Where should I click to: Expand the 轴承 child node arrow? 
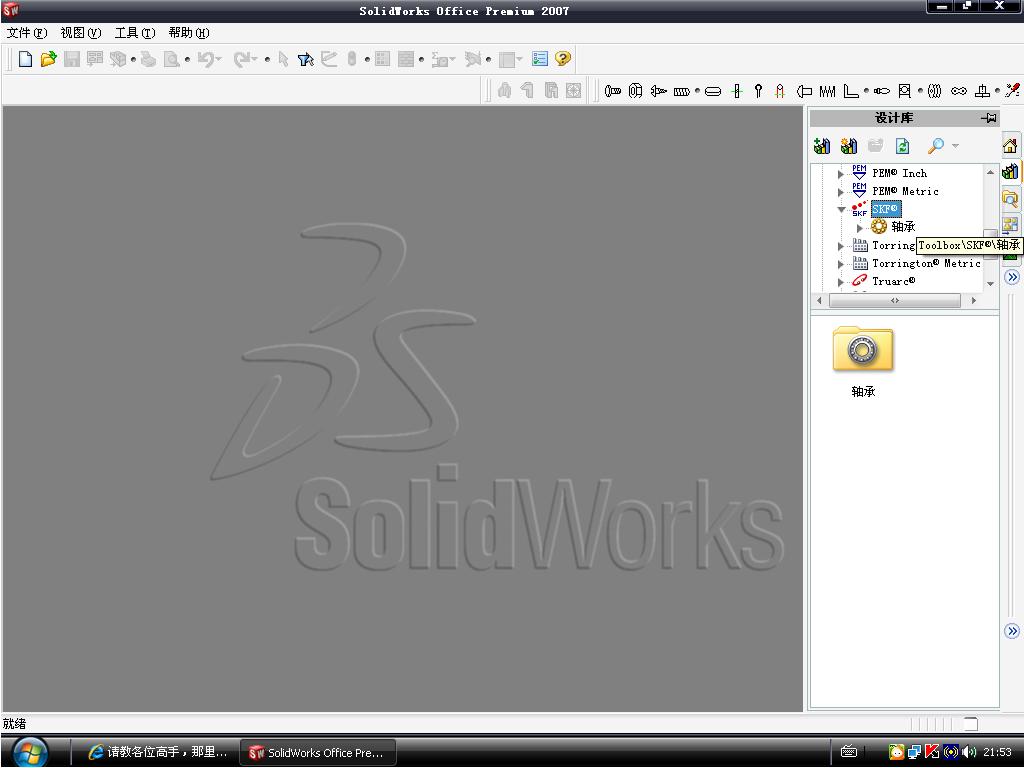[x=859, y=228]
